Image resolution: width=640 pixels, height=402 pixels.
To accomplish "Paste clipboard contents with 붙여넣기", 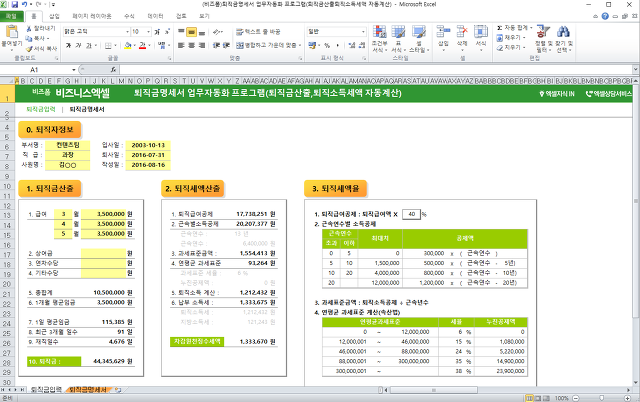I will [x=11, y=36].
